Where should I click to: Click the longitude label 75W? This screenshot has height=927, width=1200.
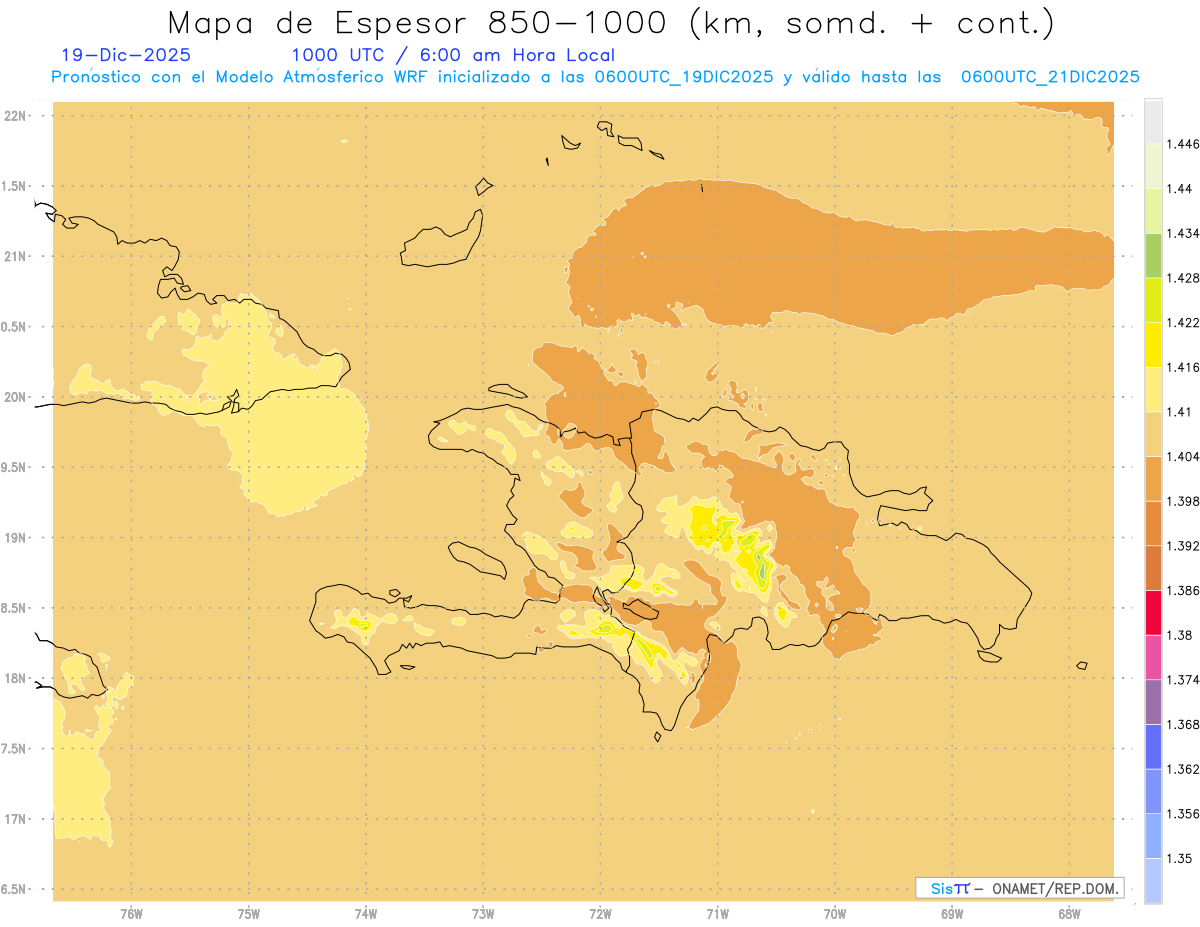coord(248,913)
